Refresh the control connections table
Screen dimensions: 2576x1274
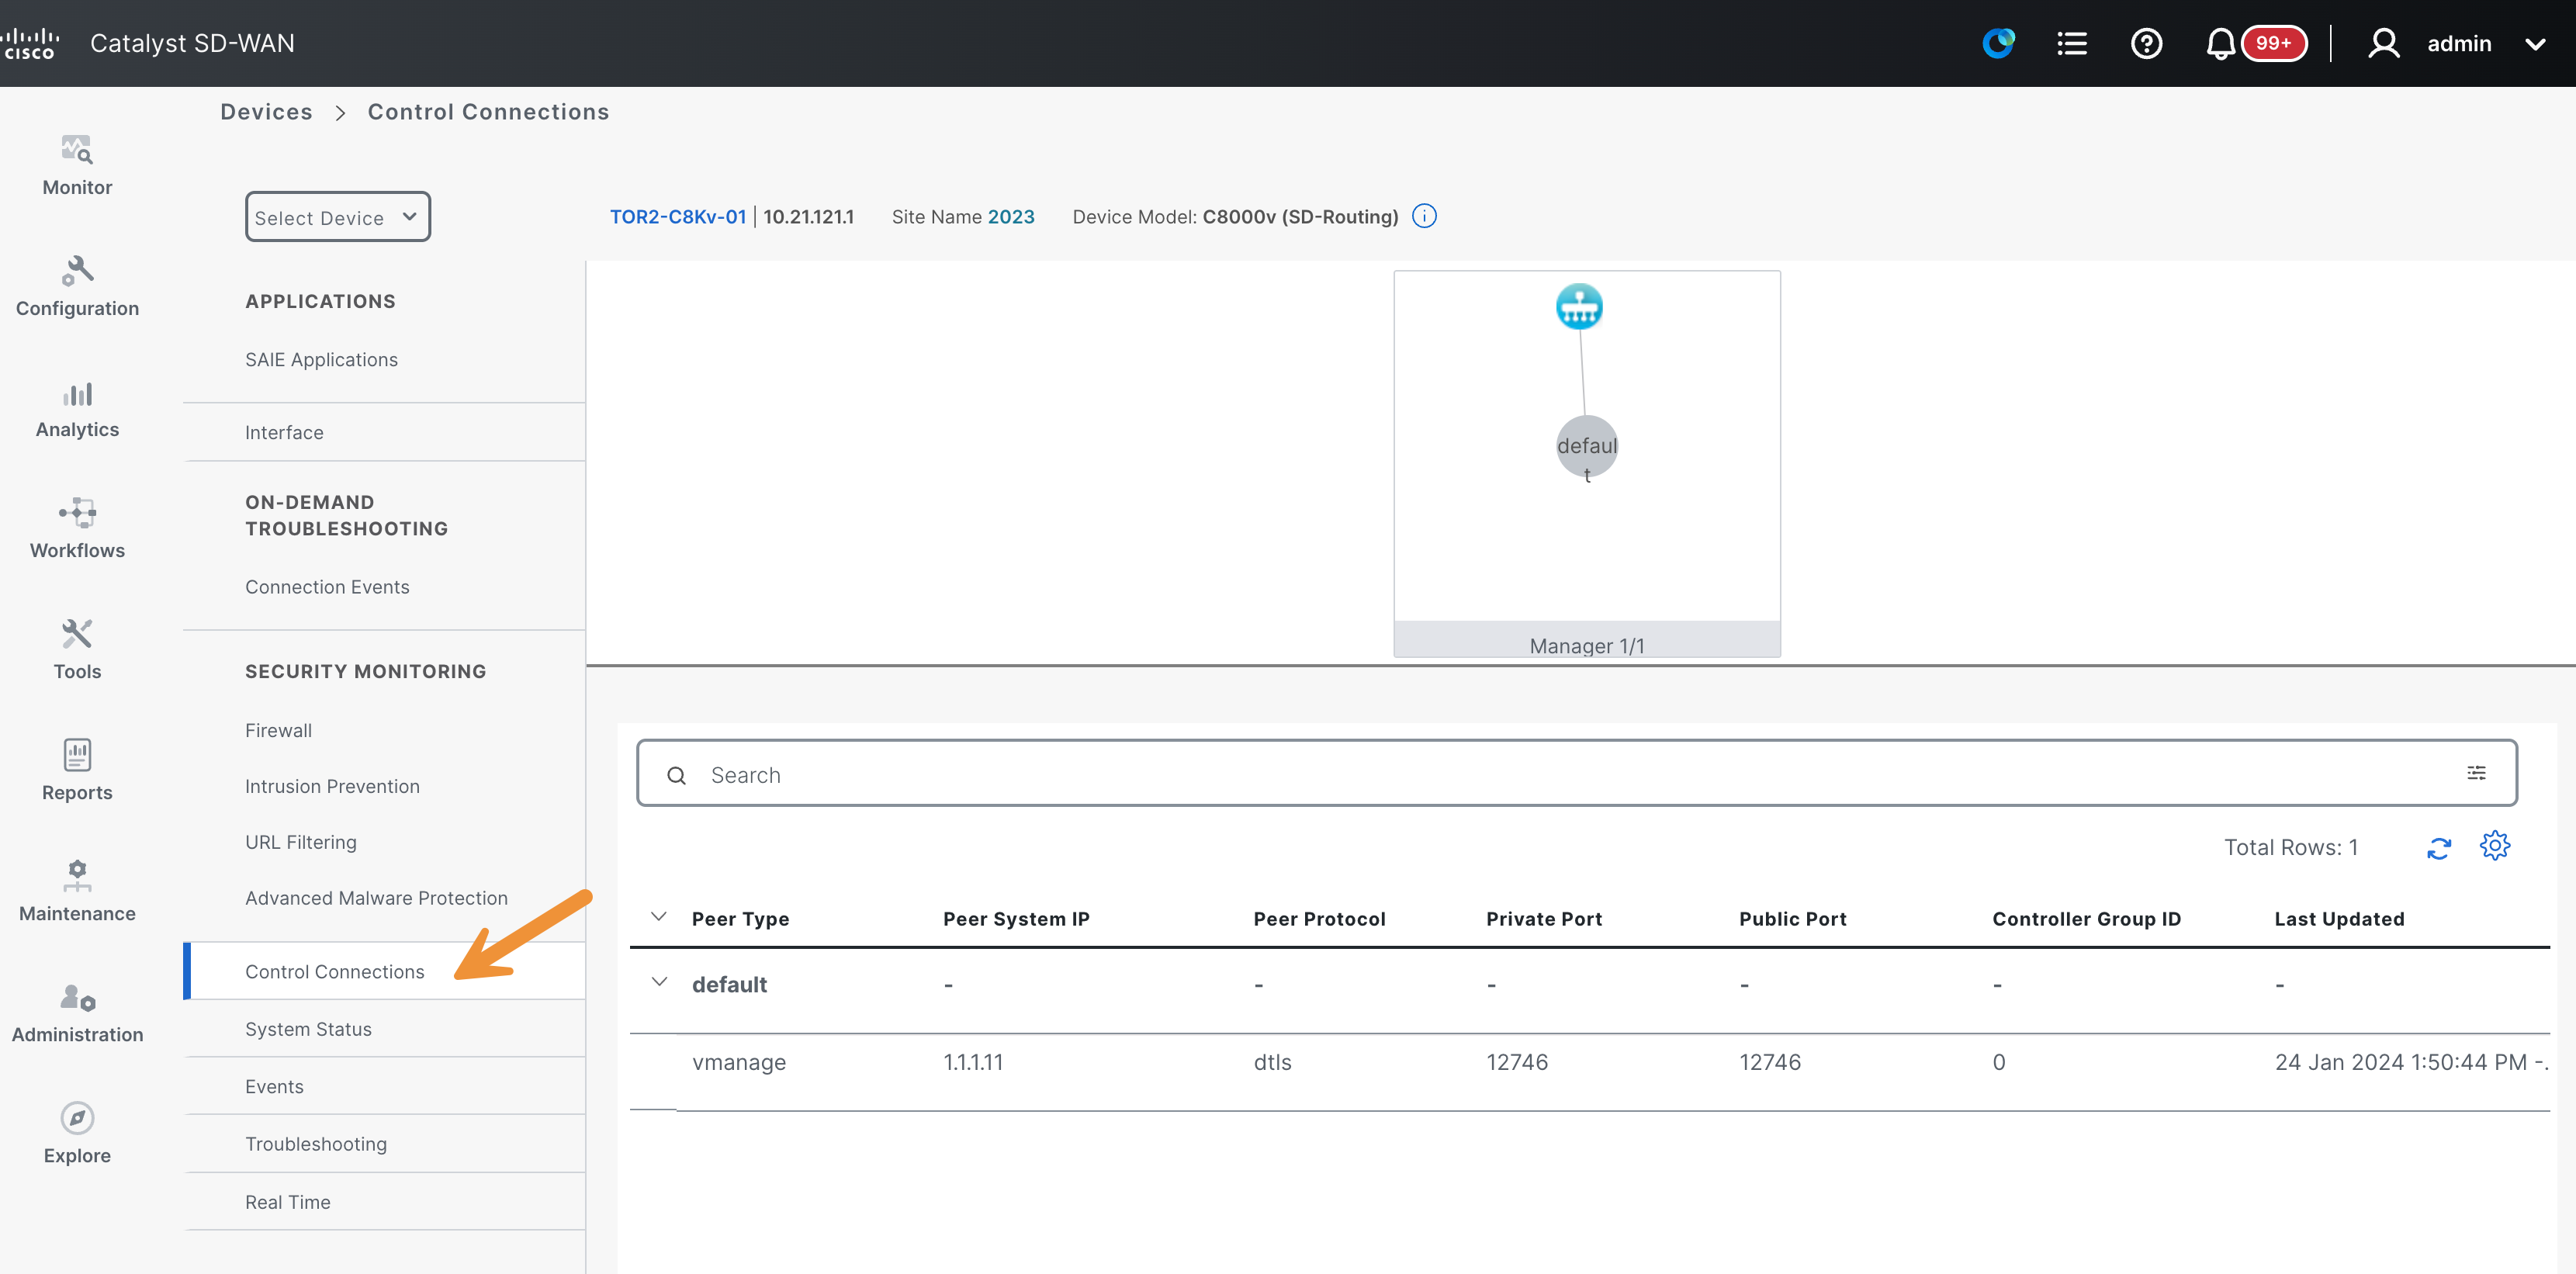pyautogui.click(x=2439, y=848)
